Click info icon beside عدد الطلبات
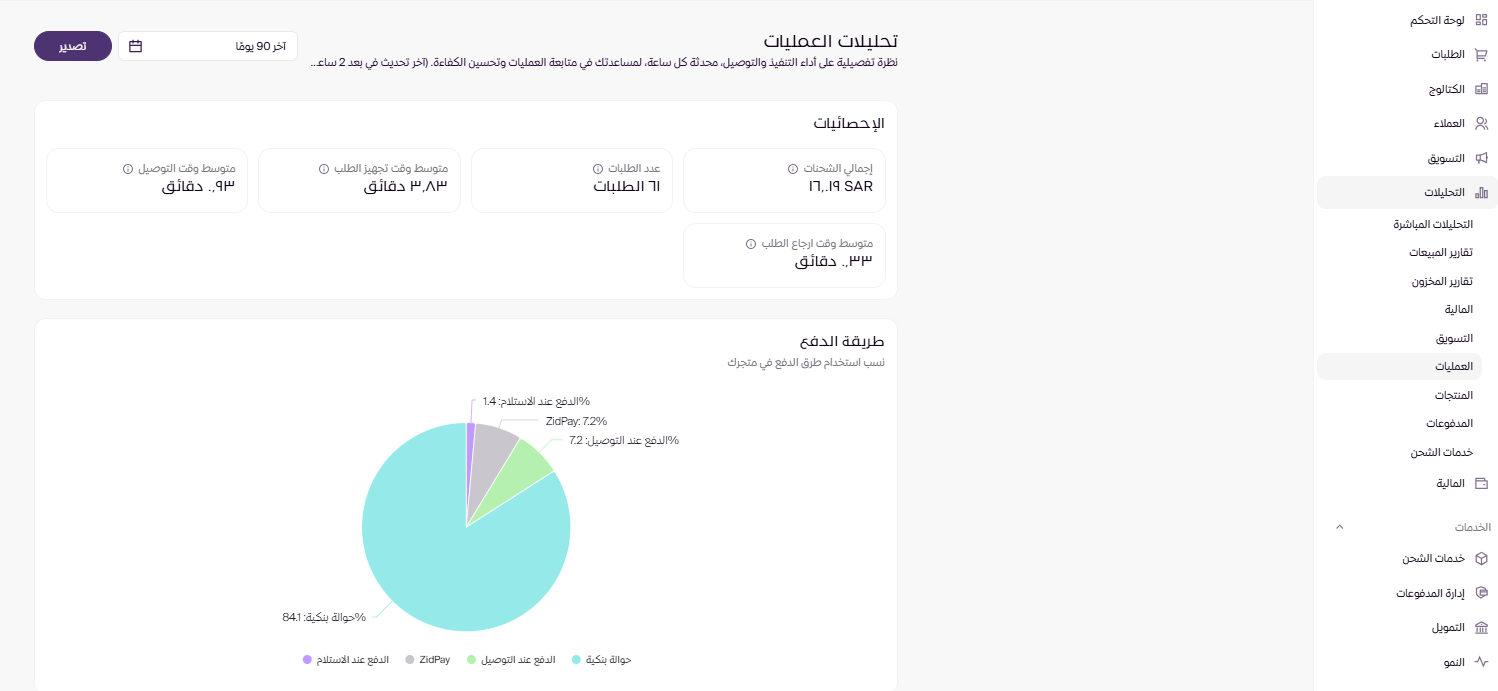Screen dimensions: 1498x691 click(598, 169)
